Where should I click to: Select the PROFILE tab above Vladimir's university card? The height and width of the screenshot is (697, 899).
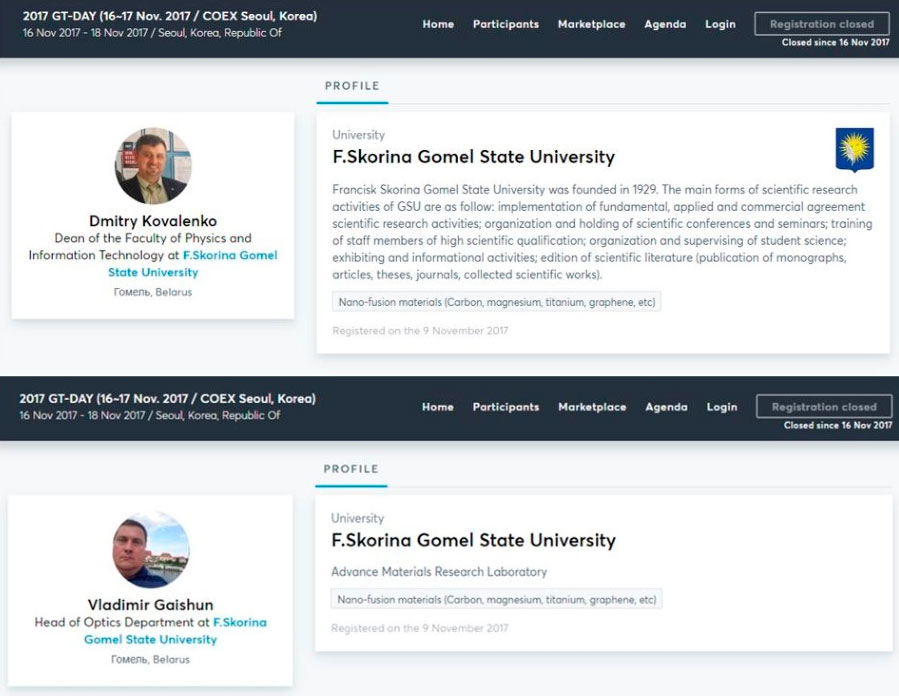pos(351,469)
